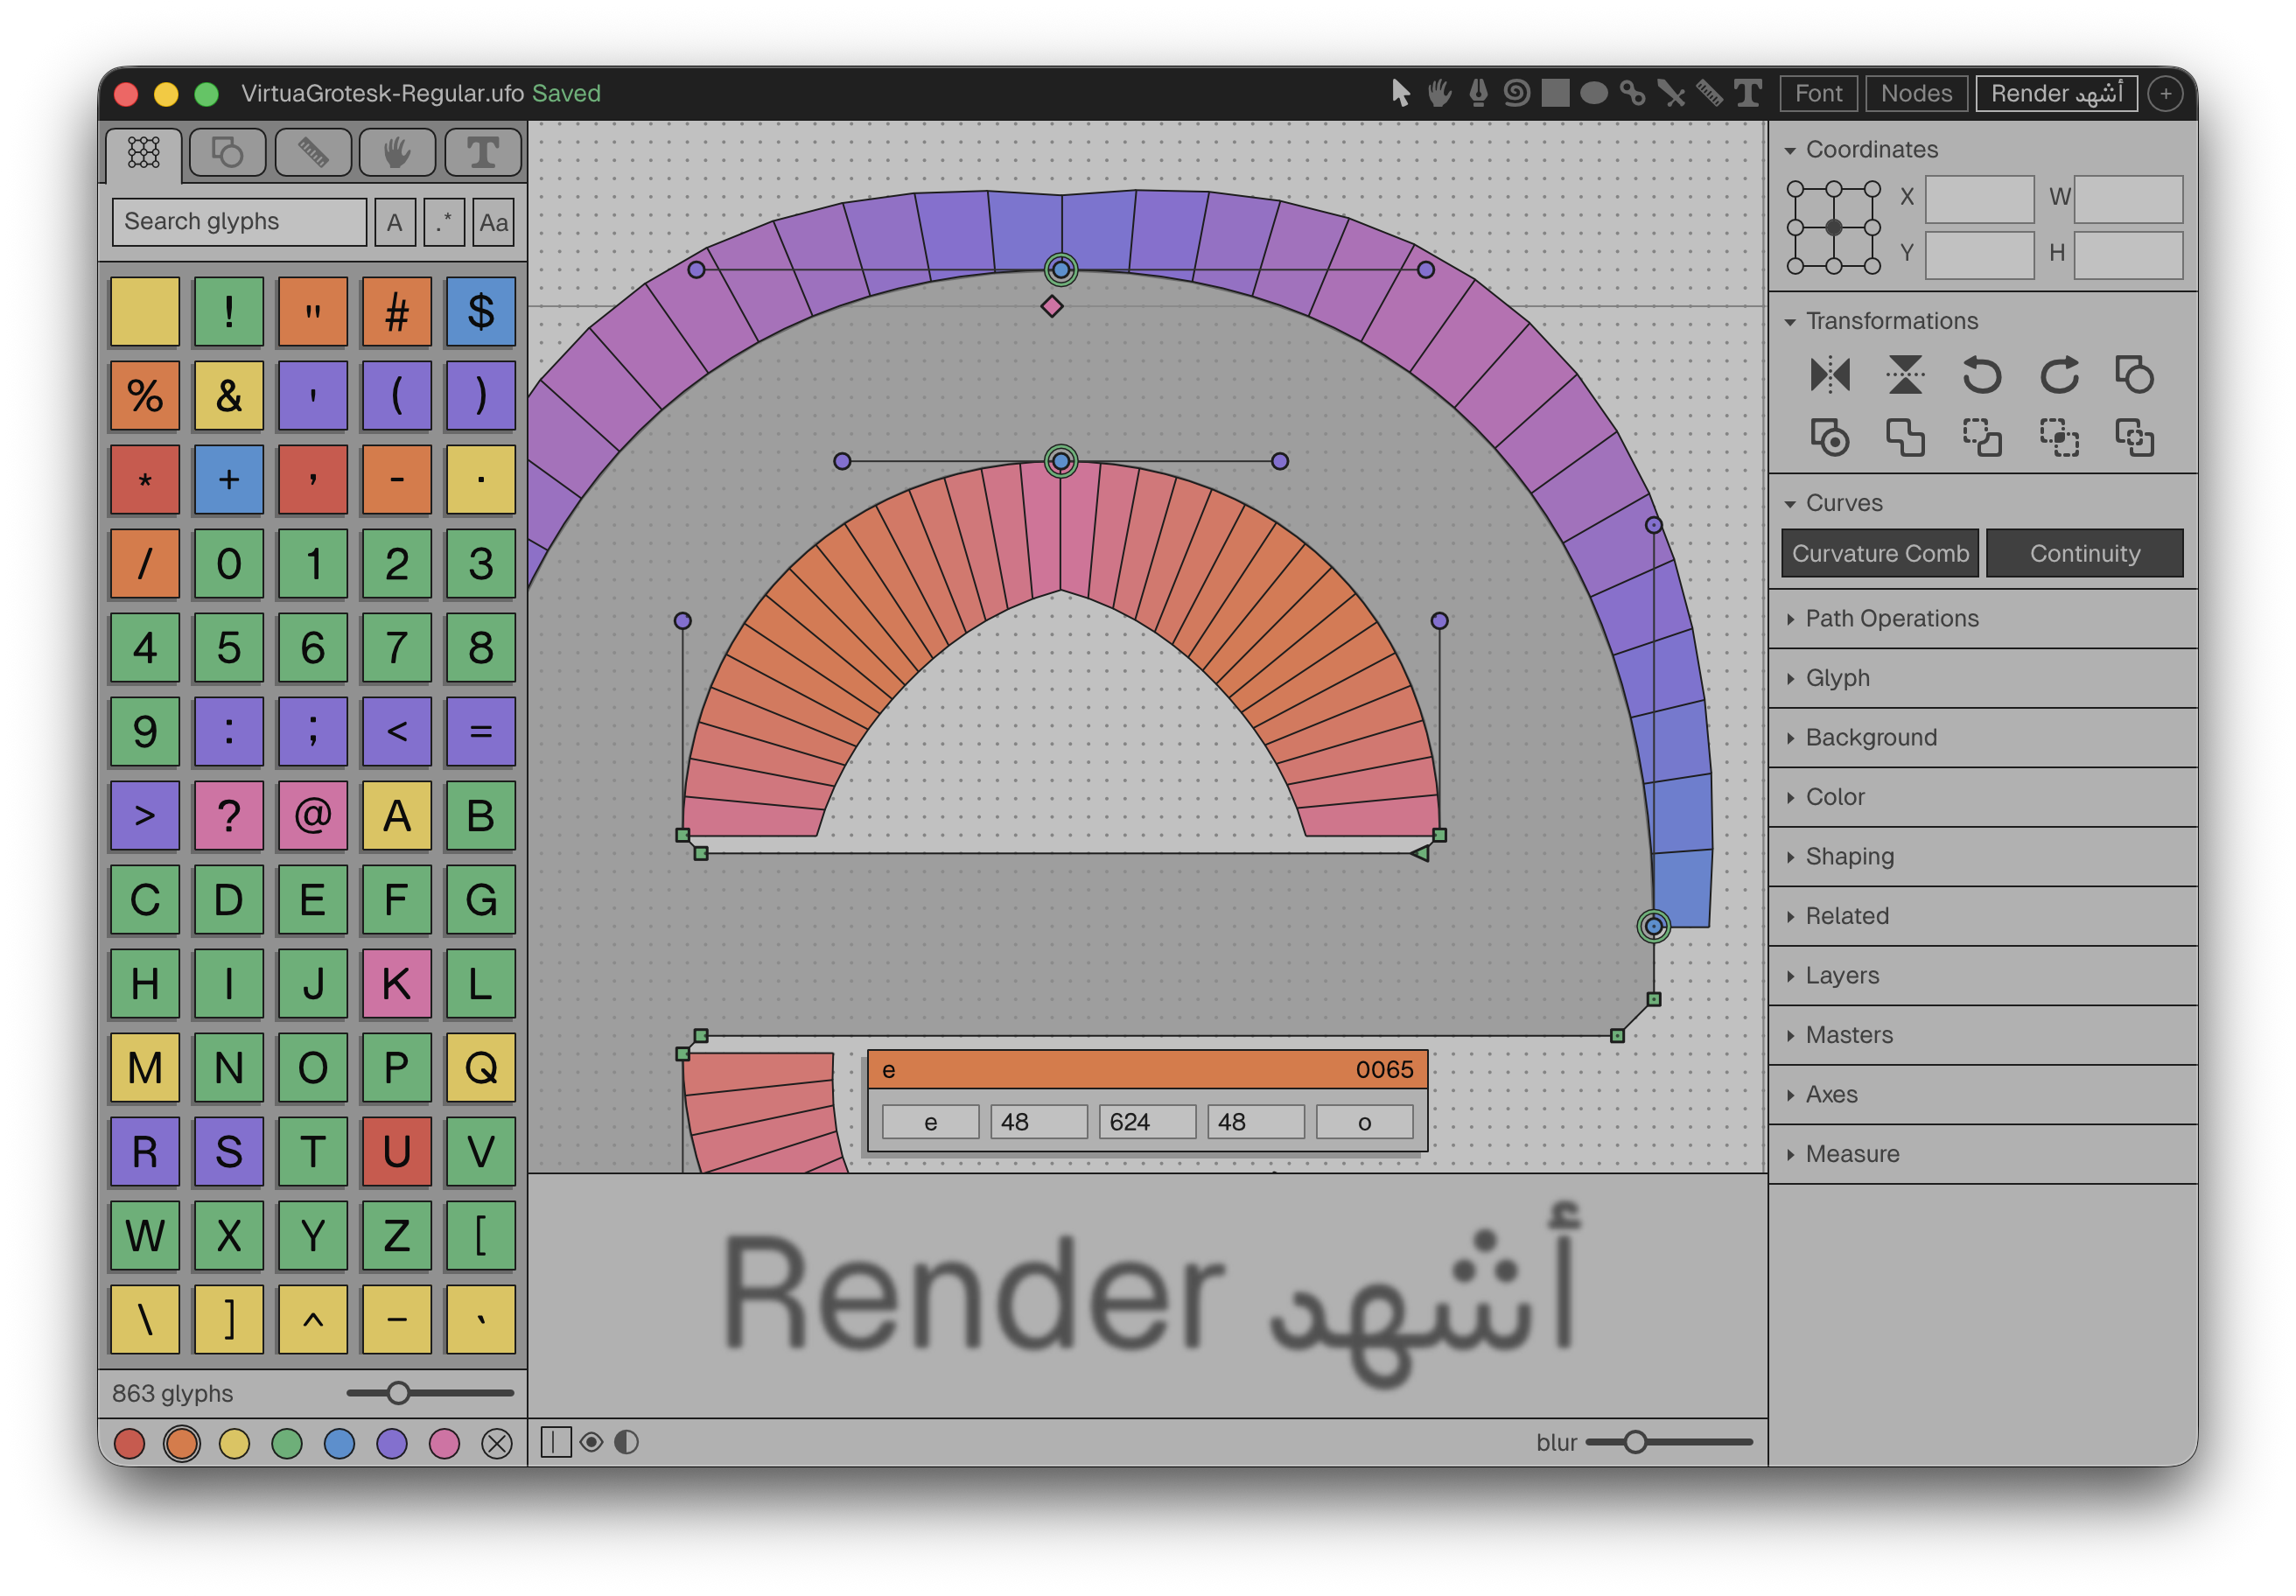Open the ruler sidebar tab

pyautogui.click(x=313, y=153)
